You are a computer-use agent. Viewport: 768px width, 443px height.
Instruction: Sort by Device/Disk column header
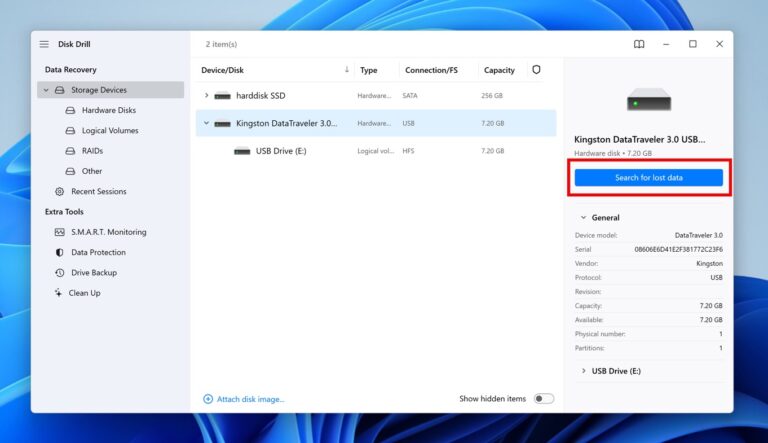click(x=222, y=70)
